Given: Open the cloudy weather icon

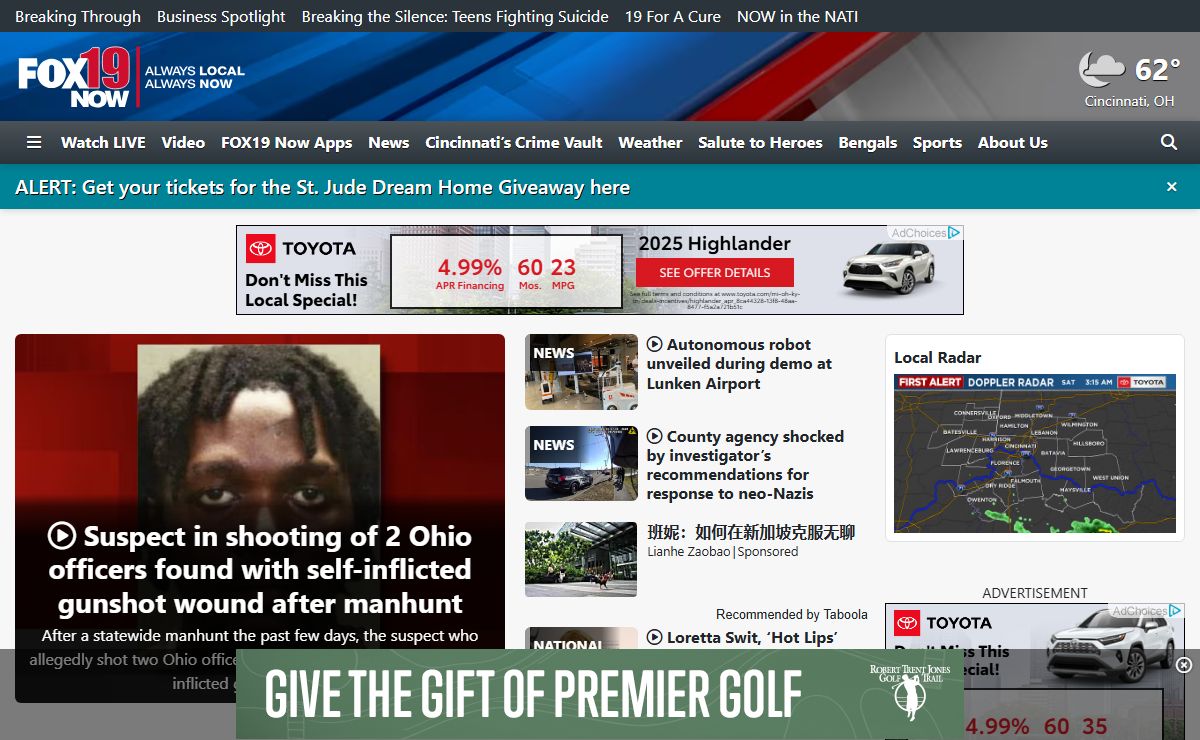Looking at the screenshot, I should (1101, 69).
